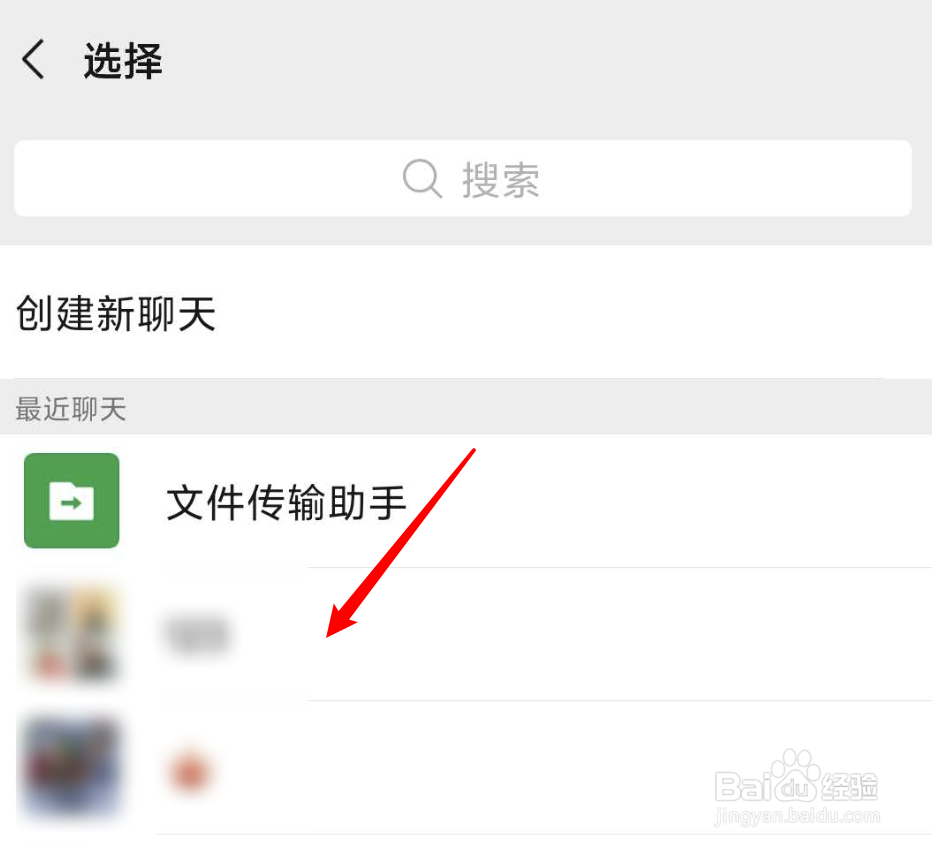
Task: Choose the blurred group avatar below 文件传输助手
Action: coord(71,633)
